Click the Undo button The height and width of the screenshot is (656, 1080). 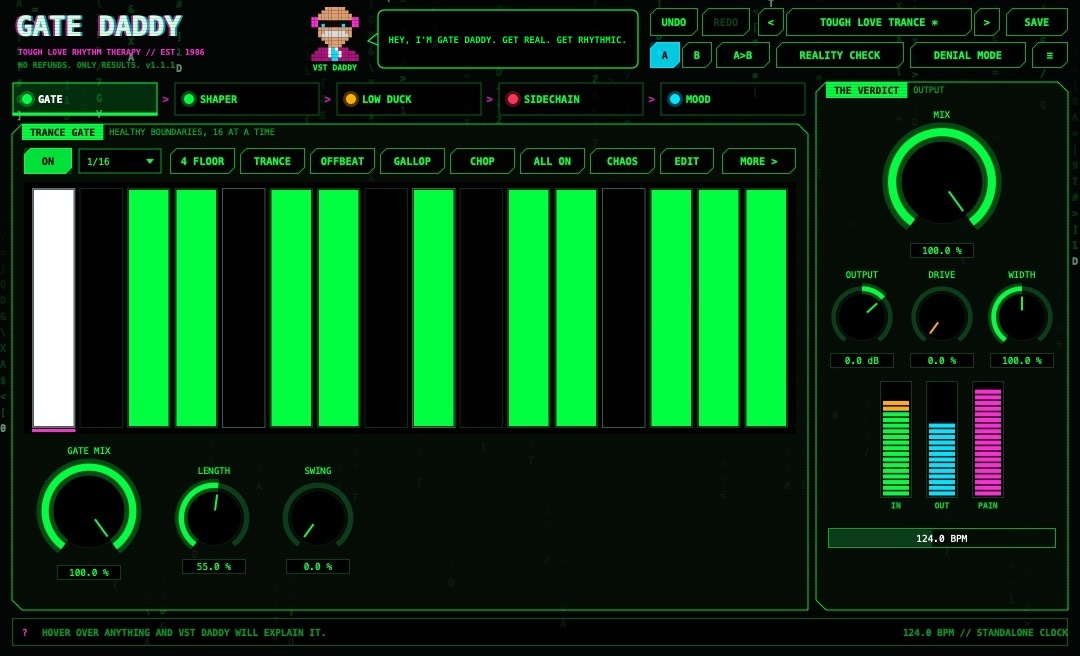674,22
